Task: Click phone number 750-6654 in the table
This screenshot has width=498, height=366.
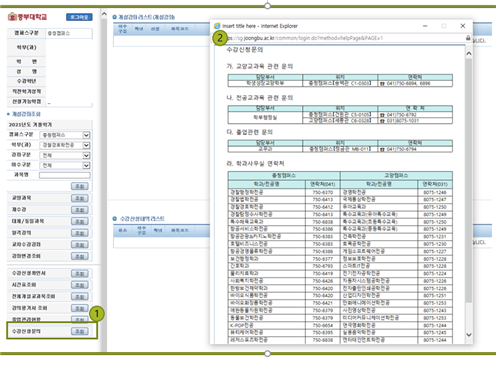Action: [323, 325]
